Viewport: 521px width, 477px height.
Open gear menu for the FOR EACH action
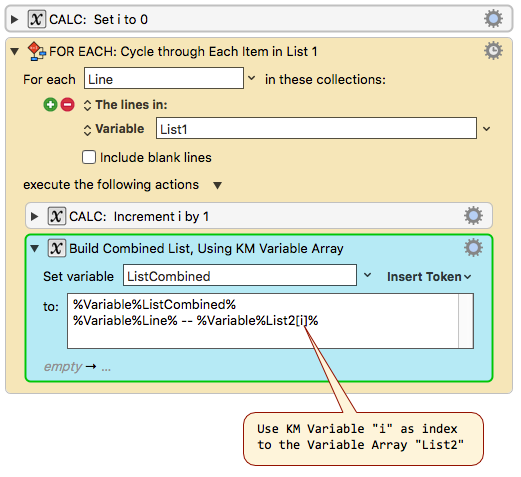point(493,51)
